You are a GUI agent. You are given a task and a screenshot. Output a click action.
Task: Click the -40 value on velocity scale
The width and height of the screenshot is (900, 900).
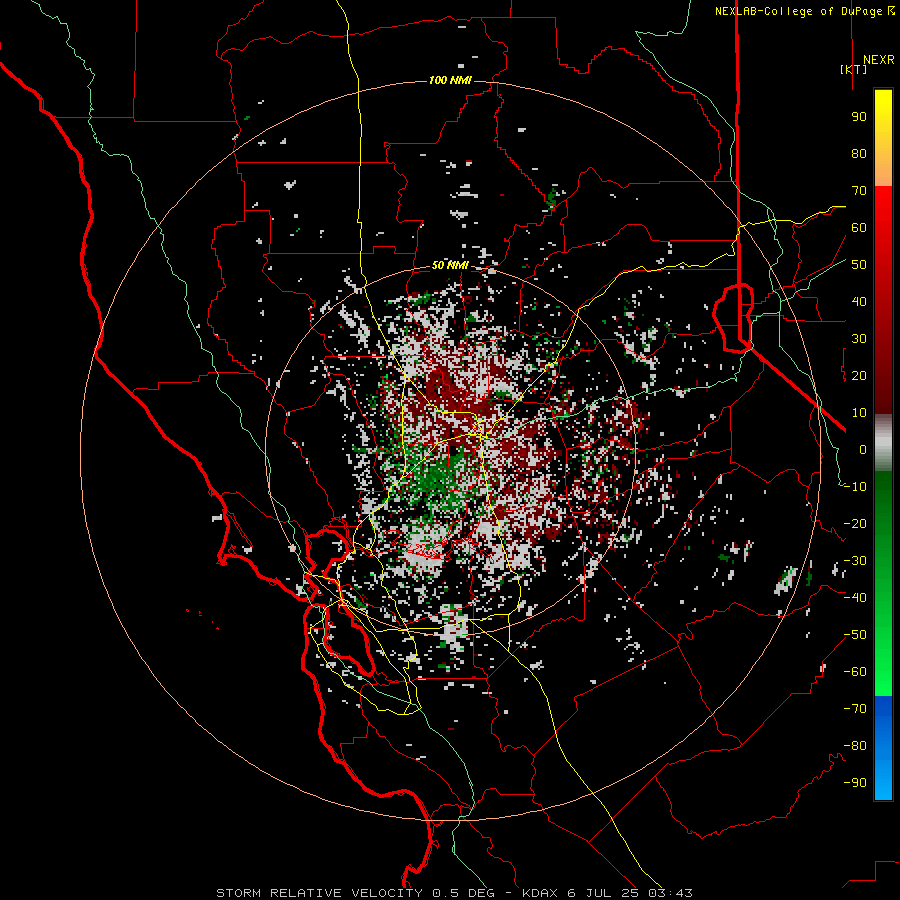[x=855, y=598]
